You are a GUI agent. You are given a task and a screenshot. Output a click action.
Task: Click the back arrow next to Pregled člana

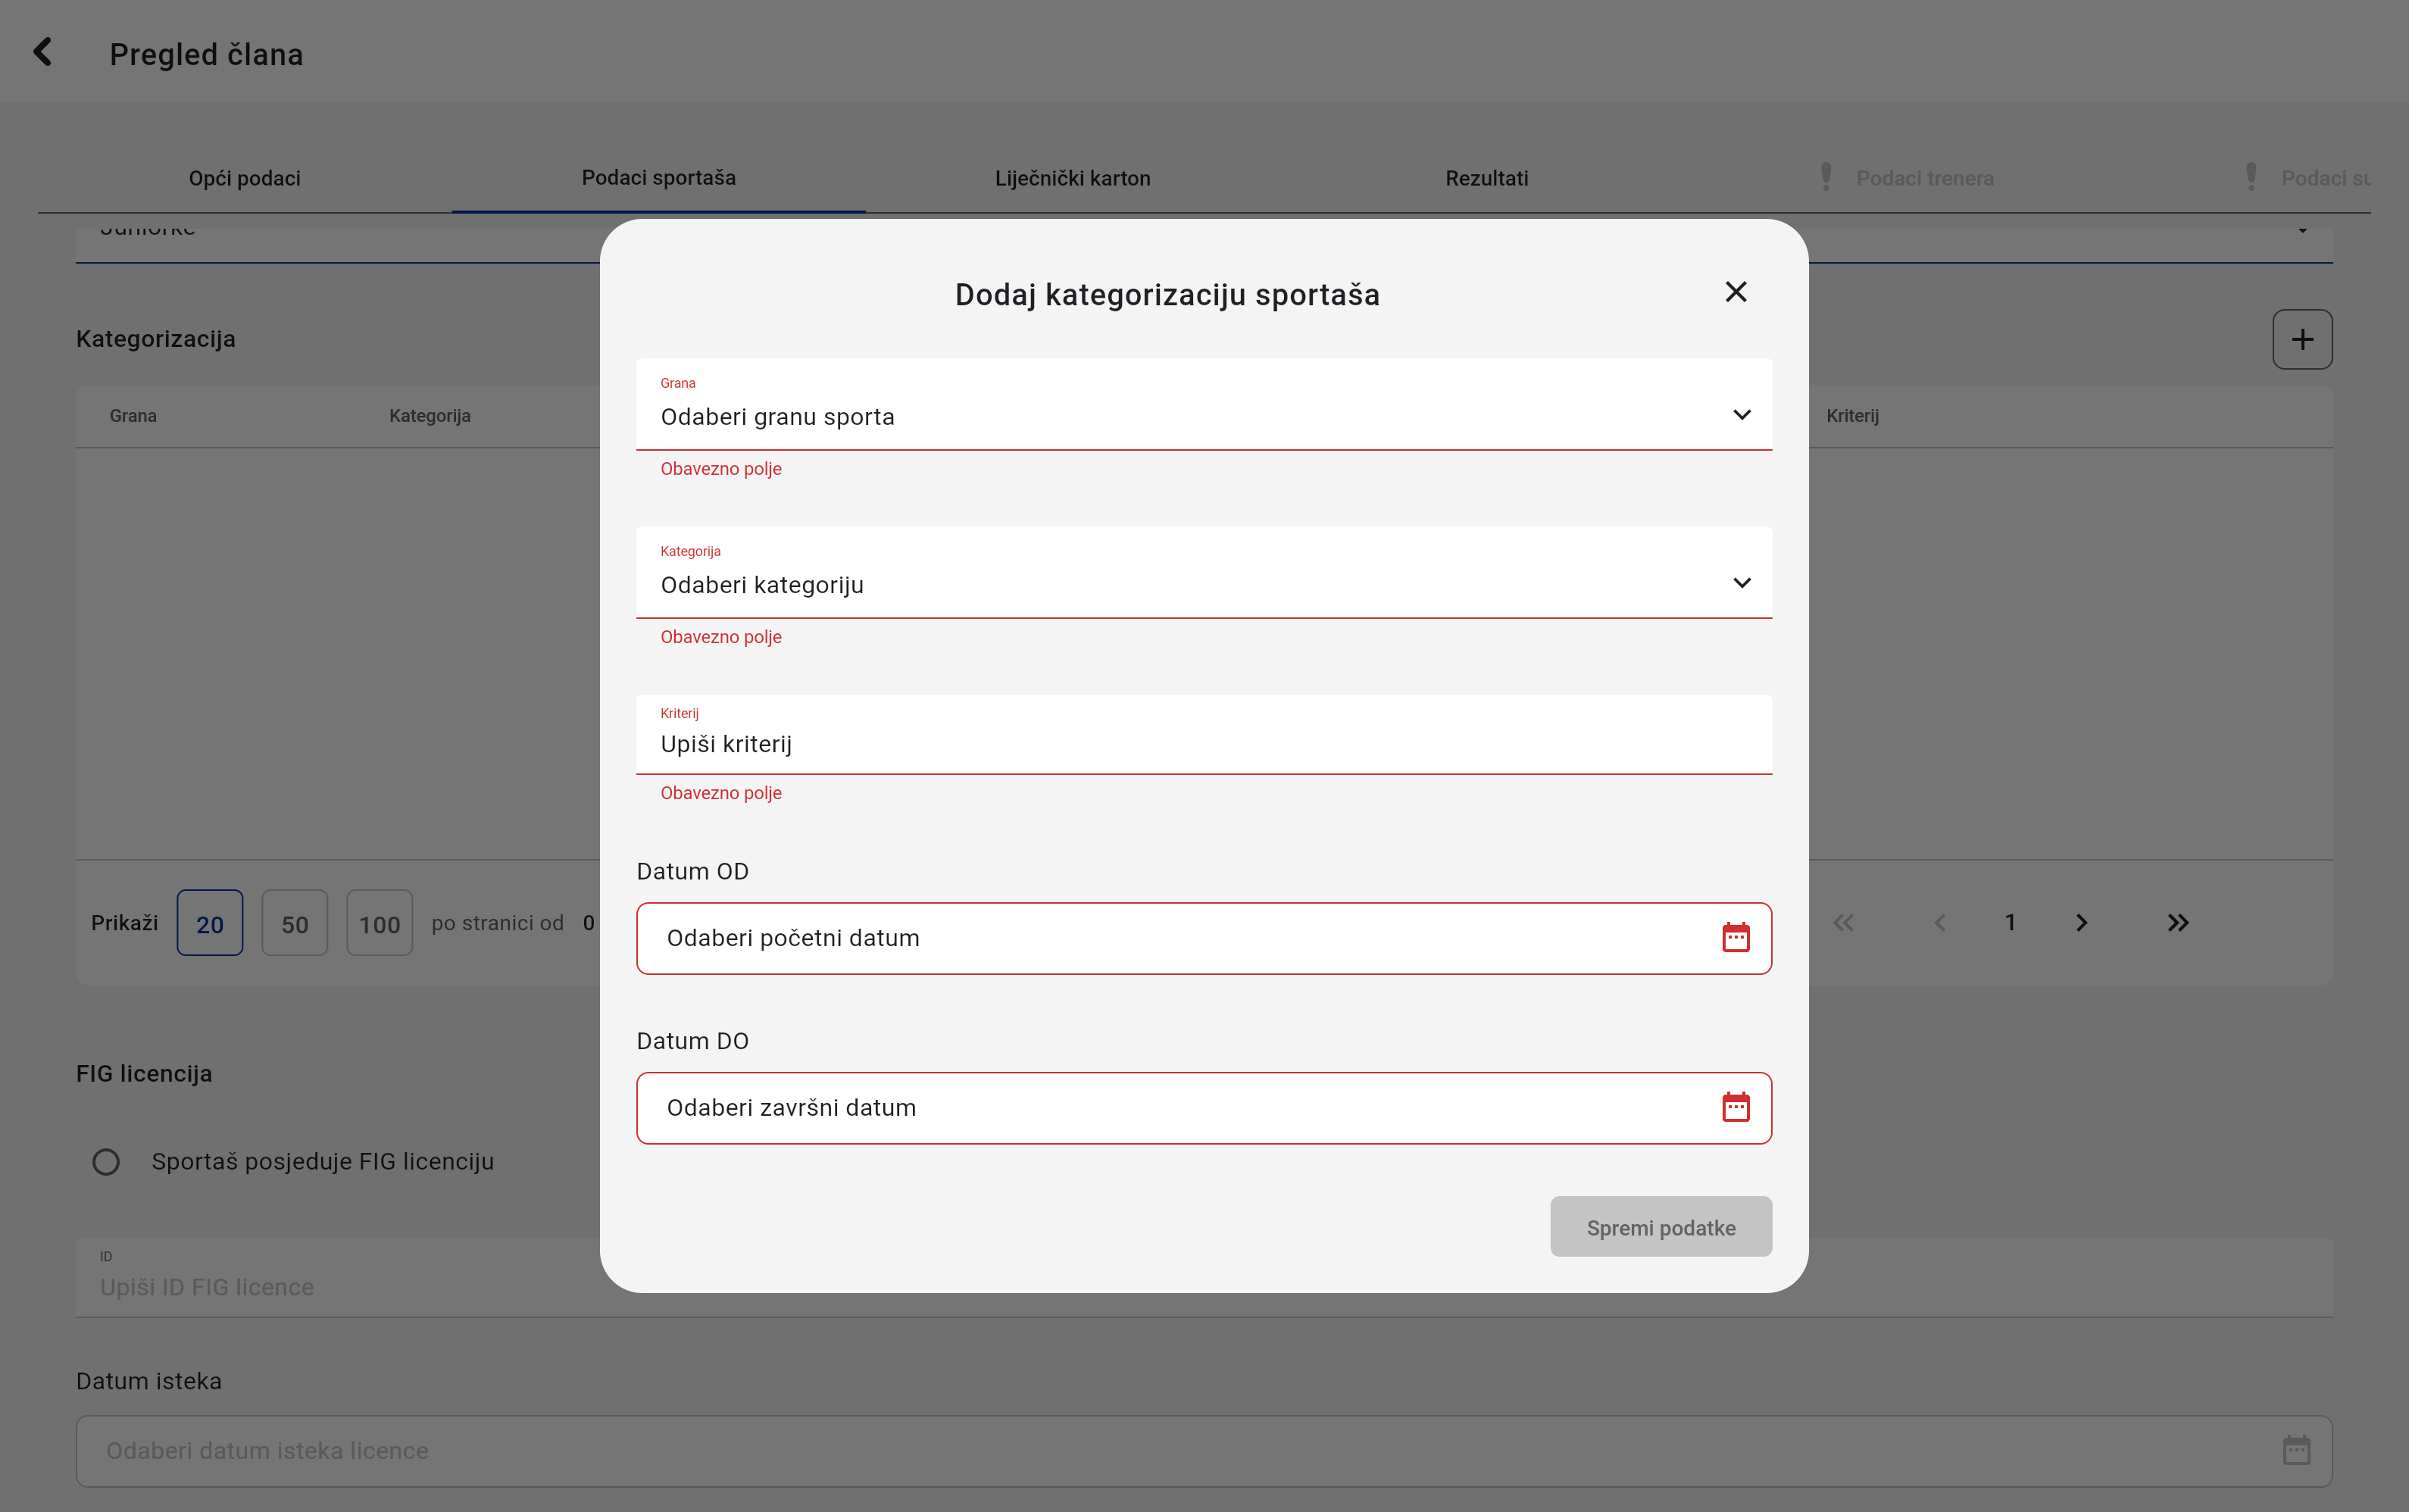click(42, 52)
